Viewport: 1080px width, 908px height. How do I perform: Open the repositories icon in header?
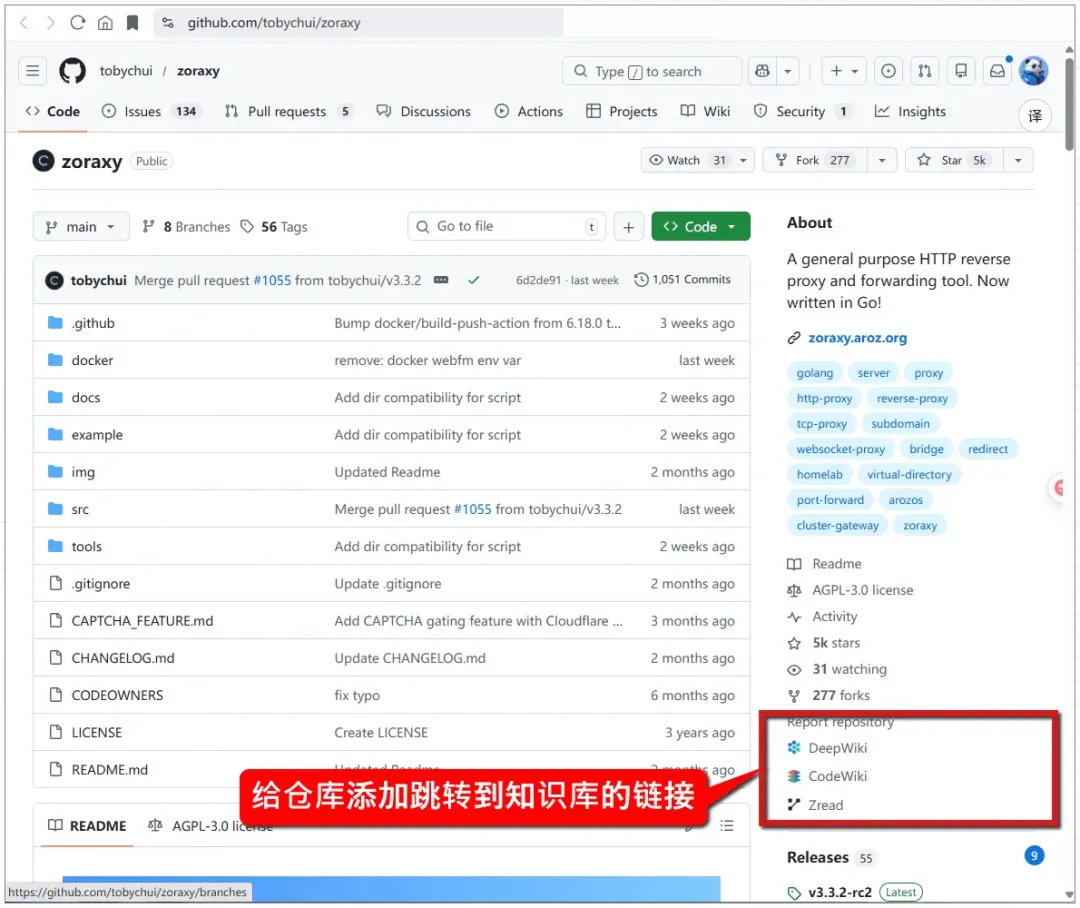coord(961,71)
